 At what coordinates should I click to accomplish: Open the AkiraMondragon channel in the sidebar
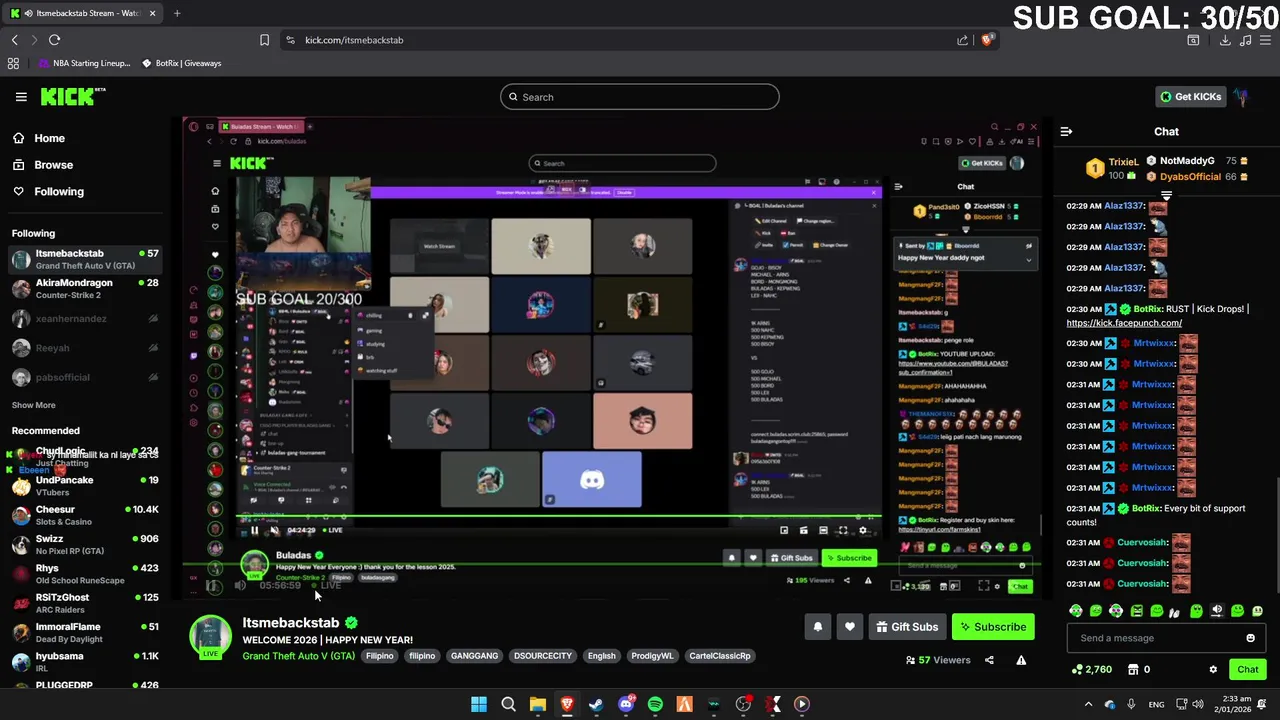pos(85,289)
